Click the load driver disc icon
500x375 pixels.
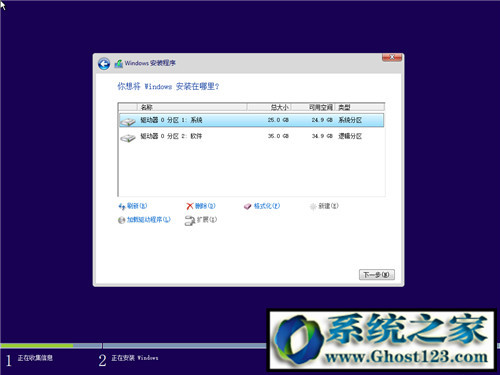tap(122, 220)
